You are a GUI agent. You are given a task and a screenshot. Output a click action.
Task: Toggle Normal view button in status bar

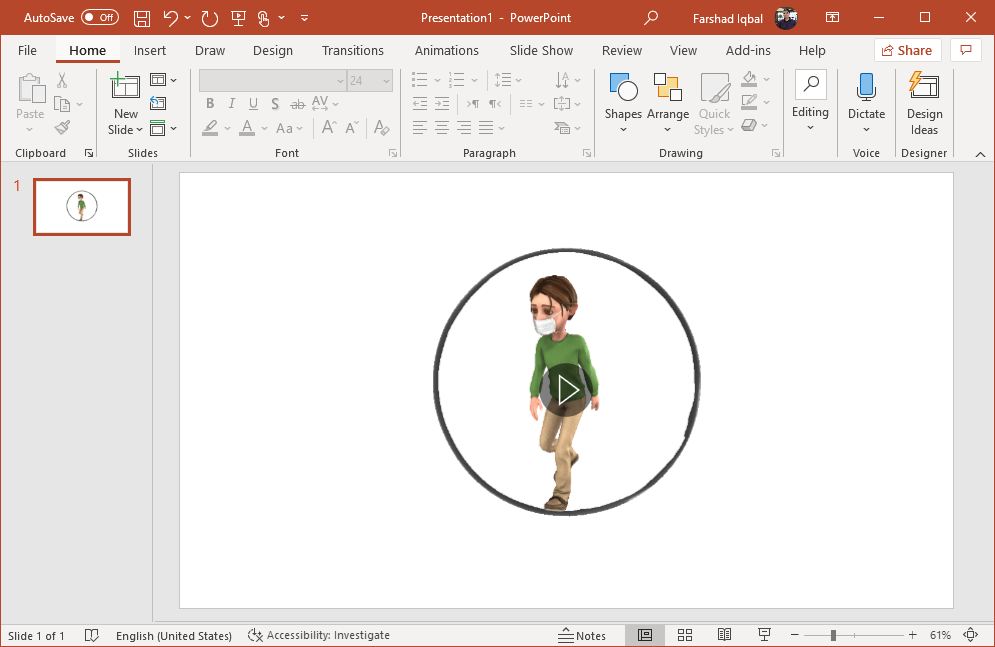(x=645, y=635)
